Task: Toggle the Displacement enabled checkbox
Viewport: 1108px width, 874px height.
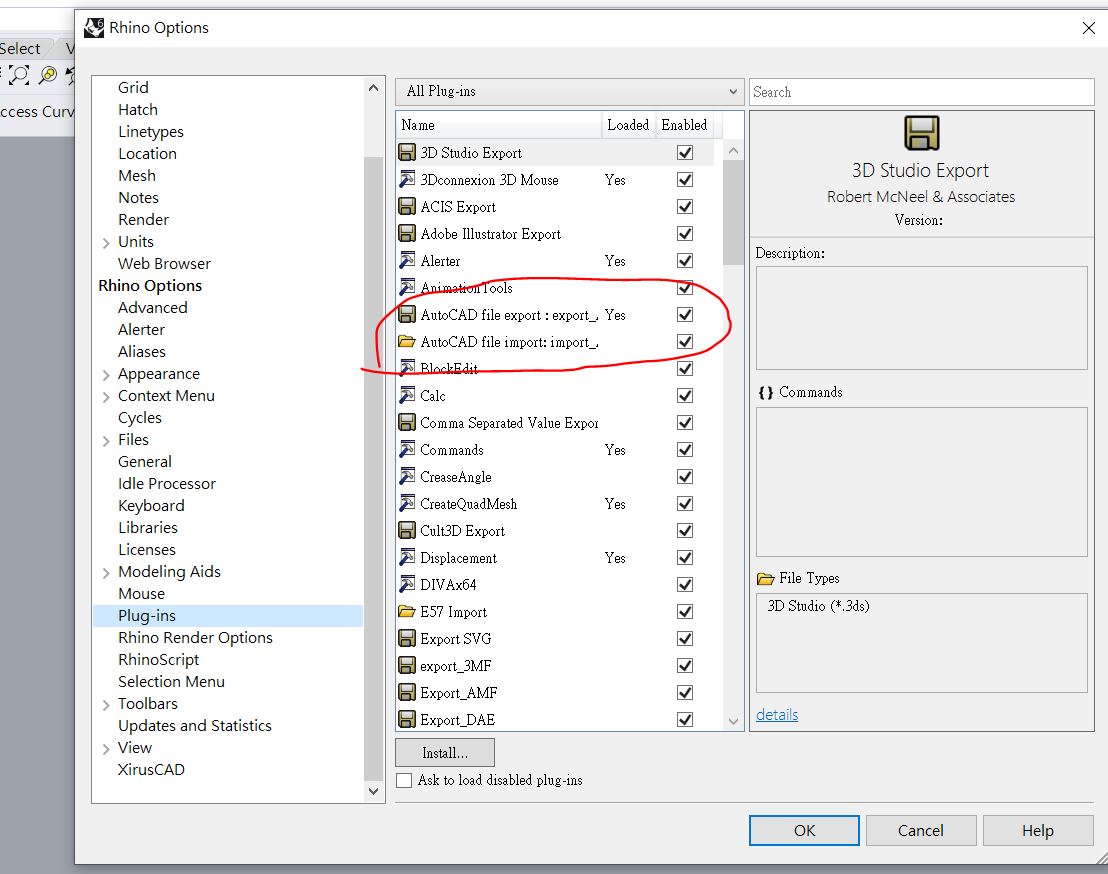Action: 685,557
